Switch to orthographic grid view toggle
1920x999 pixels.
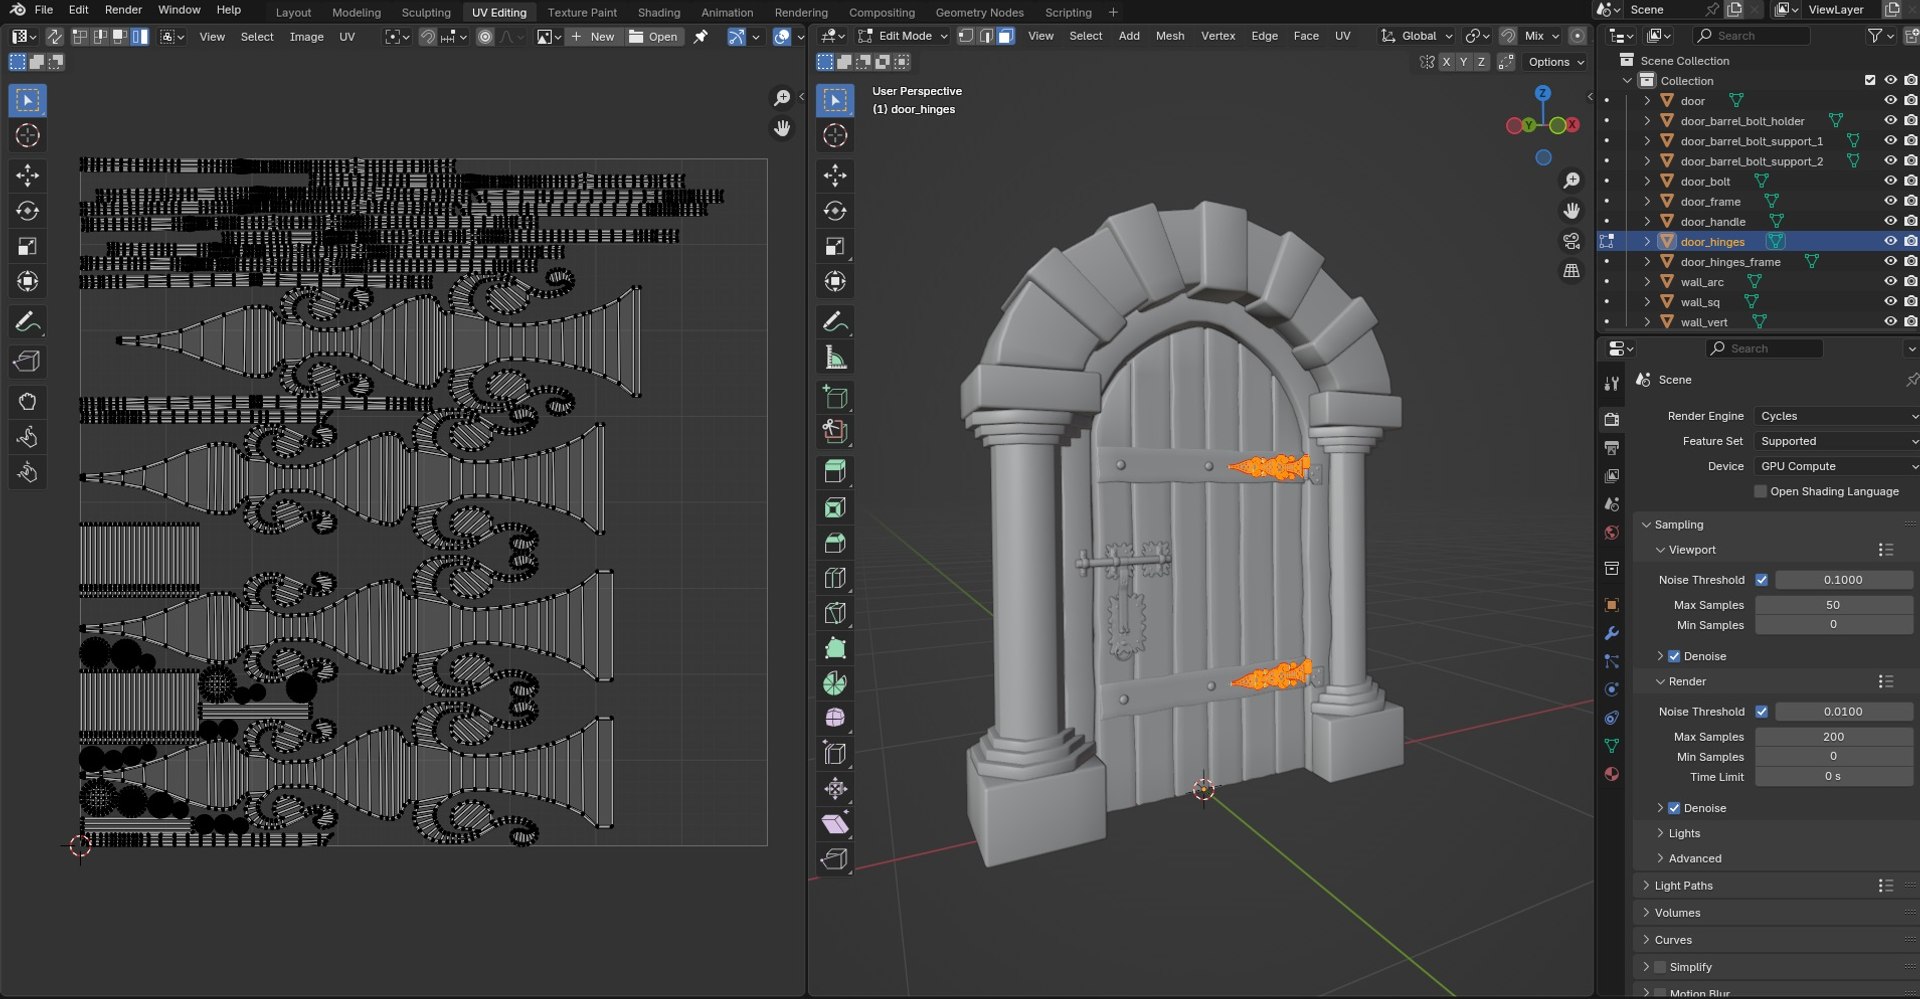(1572, 272)
